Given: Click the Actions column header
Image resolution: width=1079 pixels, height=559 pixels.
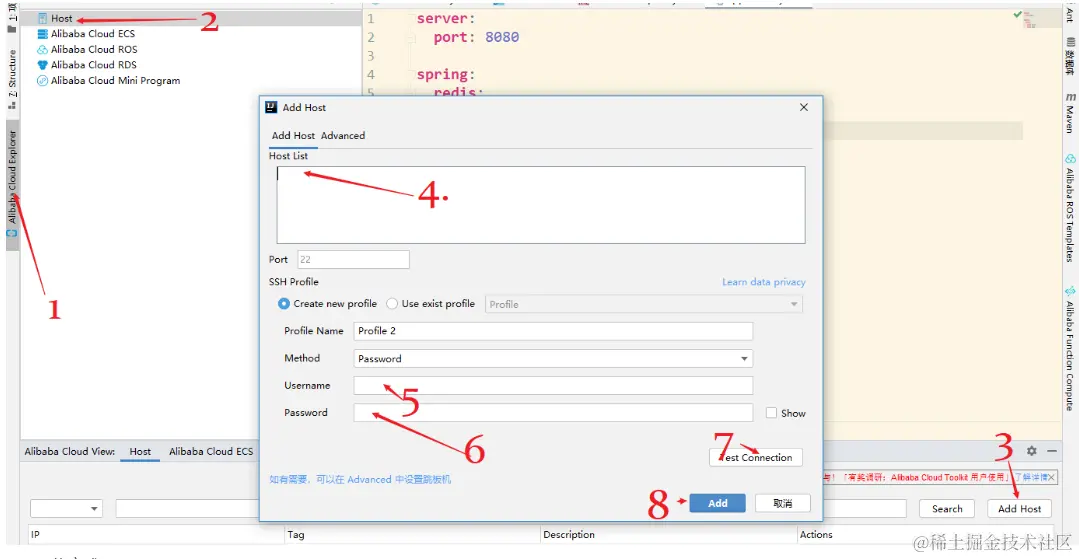Looking at the screenshot, I should 925,535.
